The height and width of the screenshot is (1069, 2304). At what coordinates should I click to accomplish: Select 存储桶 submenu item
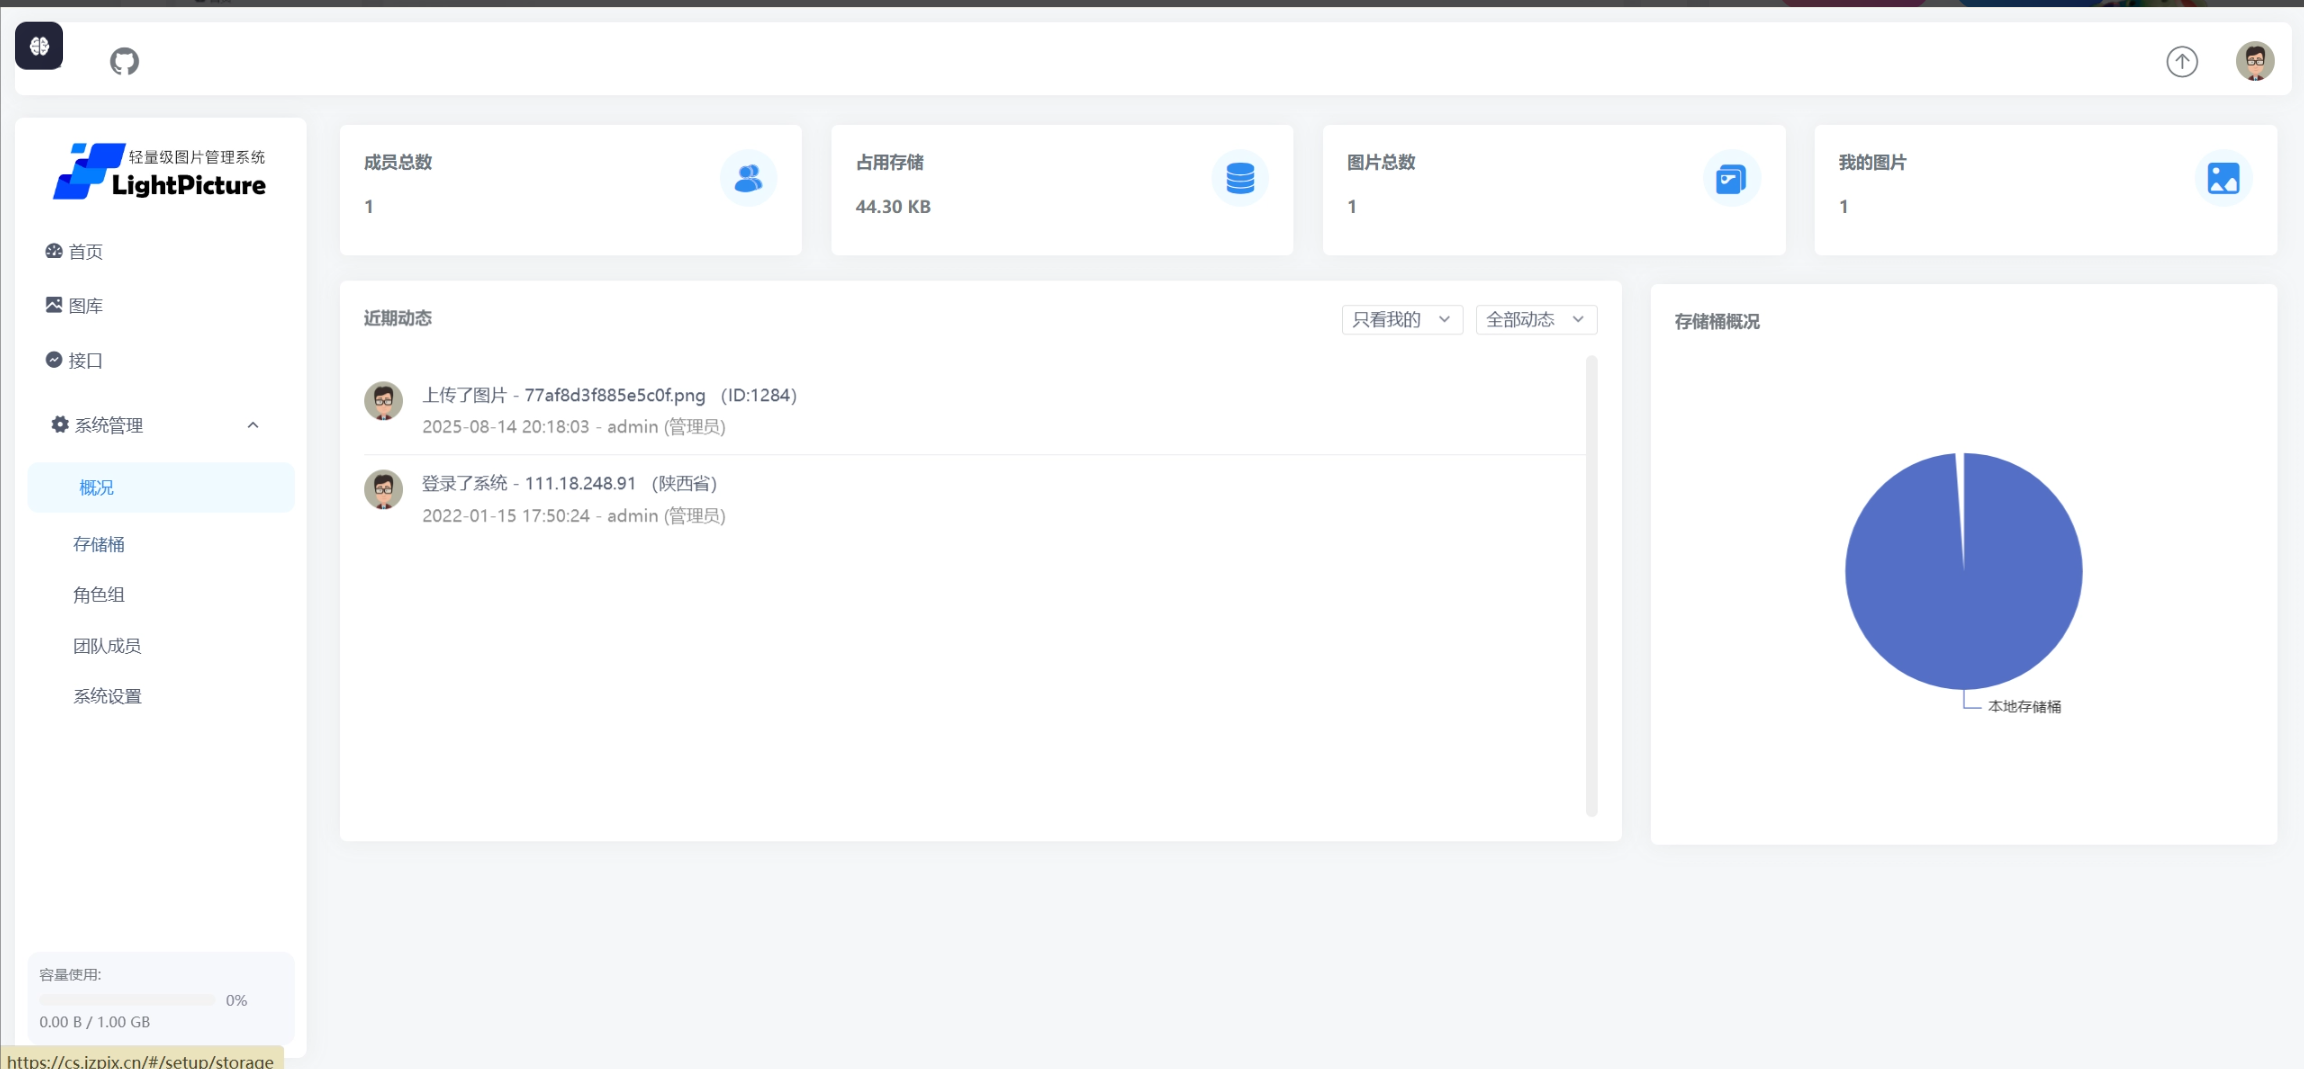(99, 545)
